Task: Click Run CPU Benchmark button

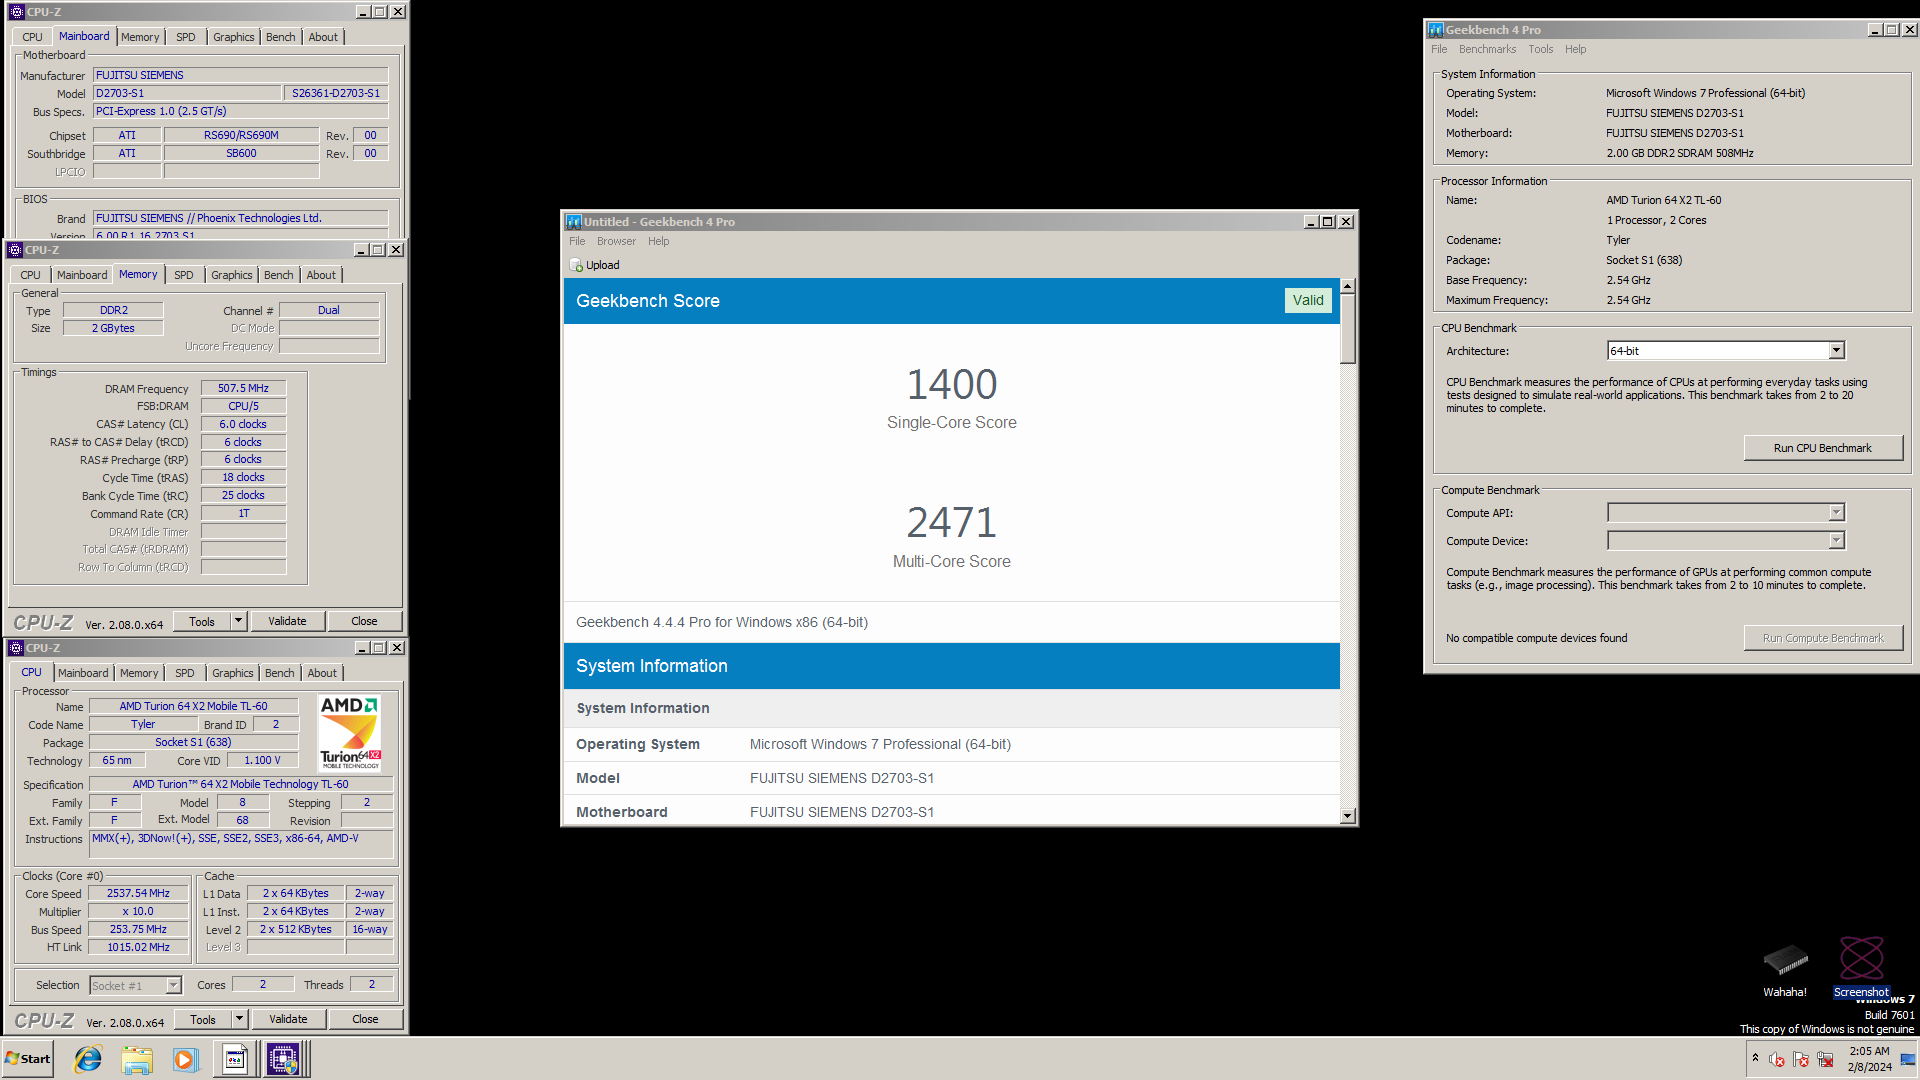Action: pos(1823,448)
